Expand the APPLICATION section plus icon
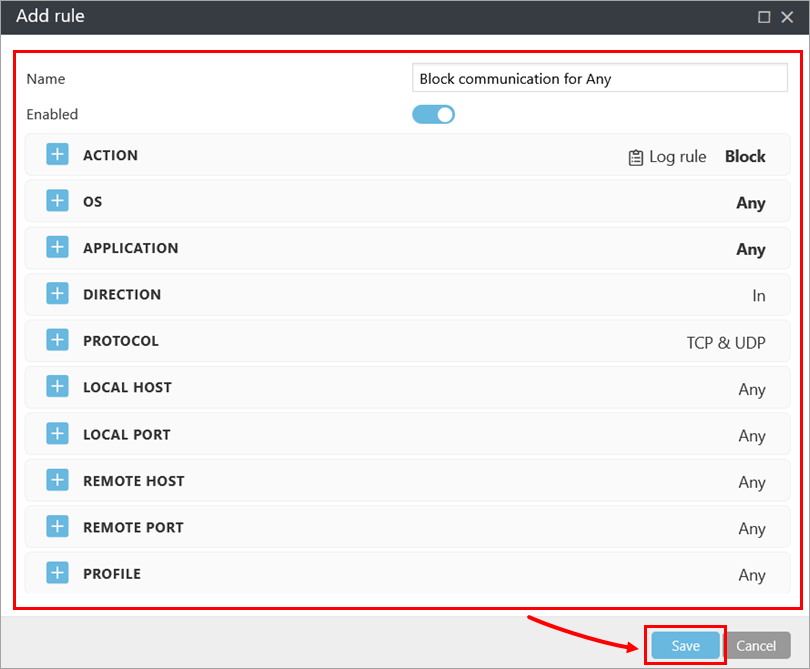 [x=58, y=247]
